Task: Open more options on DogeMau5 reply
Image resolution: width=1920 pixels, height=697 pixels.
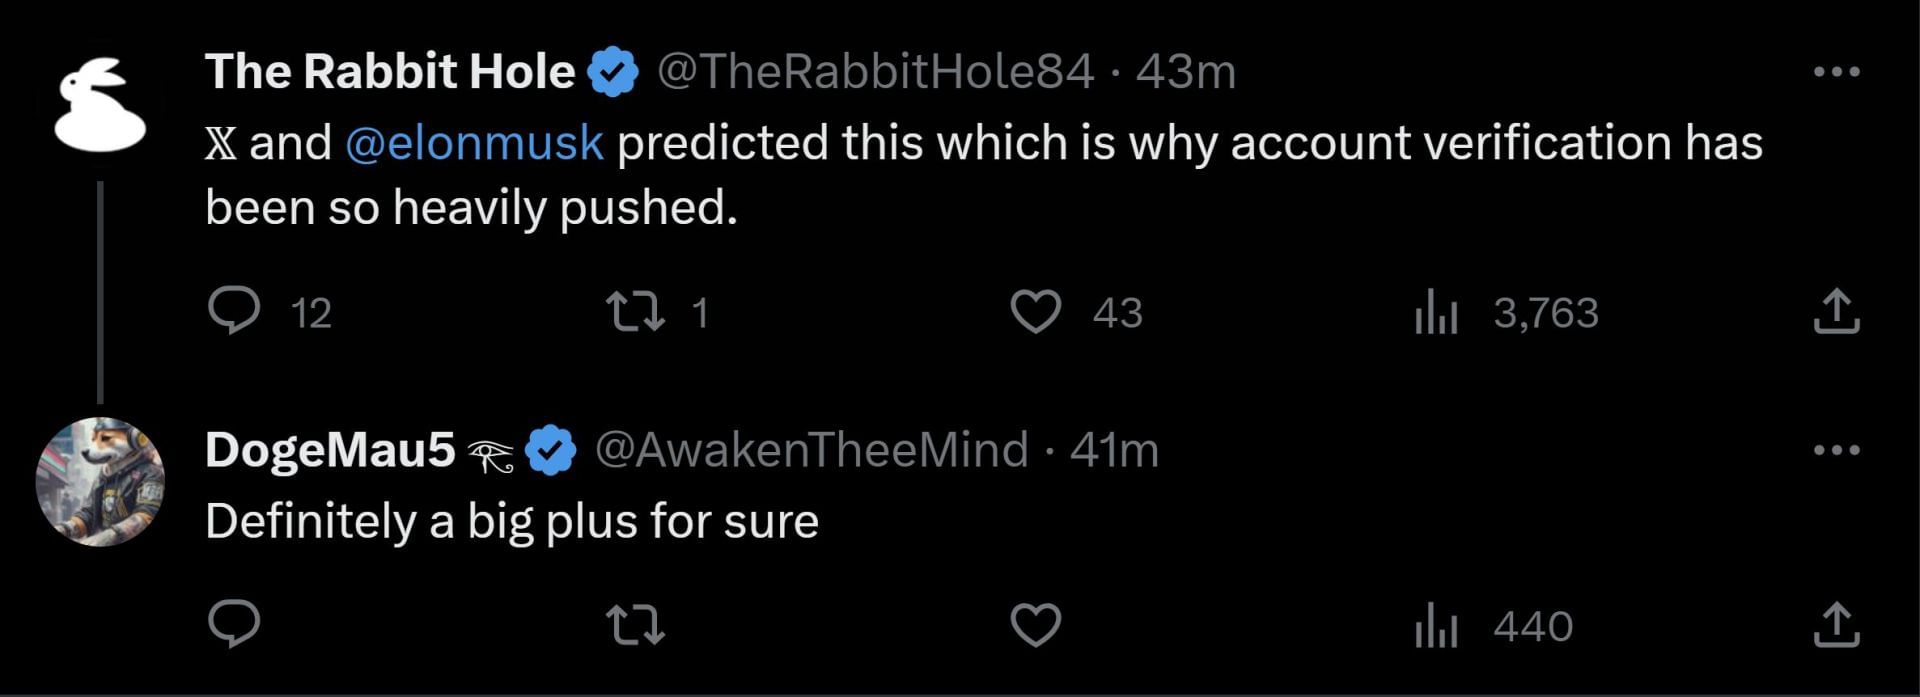Action: pyautogui.click(x=1836, y=450)
